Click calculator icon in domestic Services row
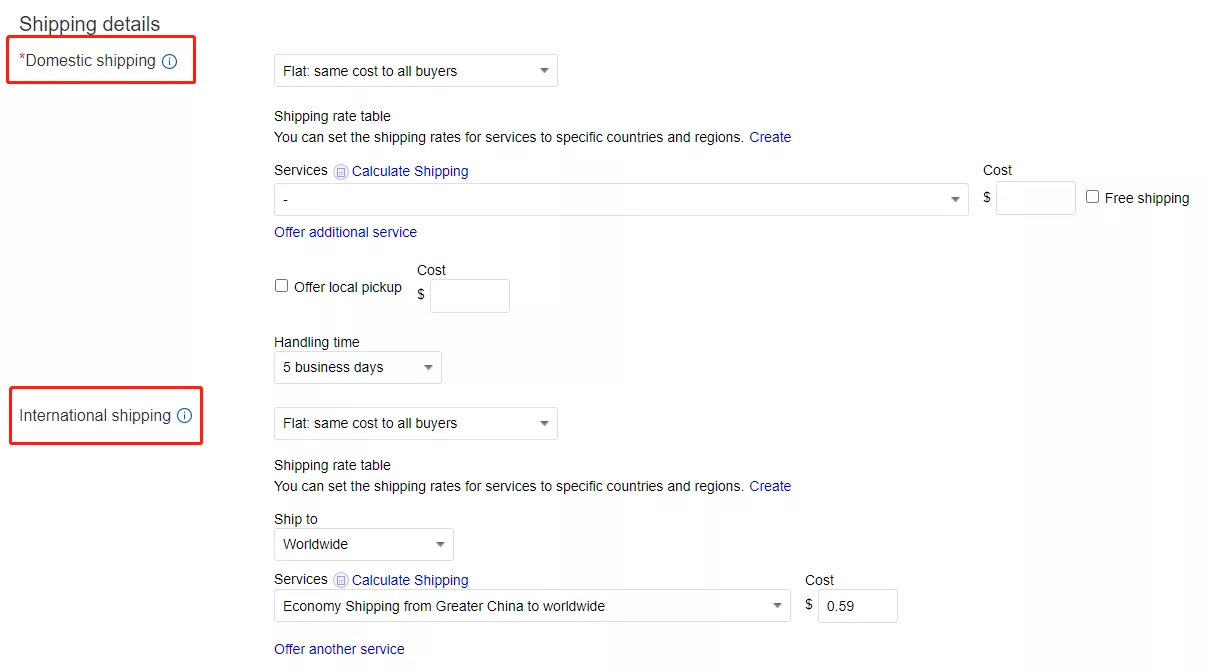 pyautogui.click(x=341, y=172)
